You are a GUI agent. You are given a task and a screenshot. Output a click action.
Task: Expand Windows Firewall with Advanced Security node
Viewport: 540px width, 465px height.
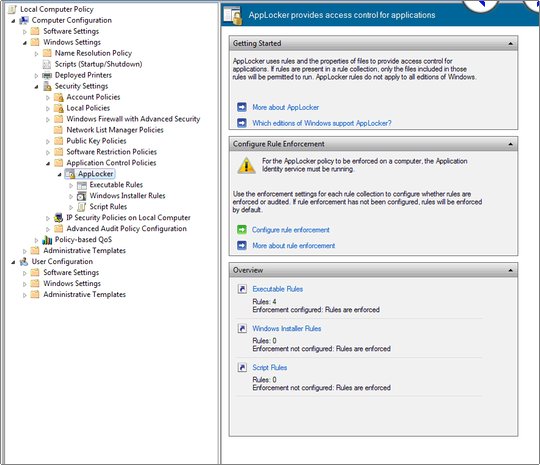click(x=48, y=120)
